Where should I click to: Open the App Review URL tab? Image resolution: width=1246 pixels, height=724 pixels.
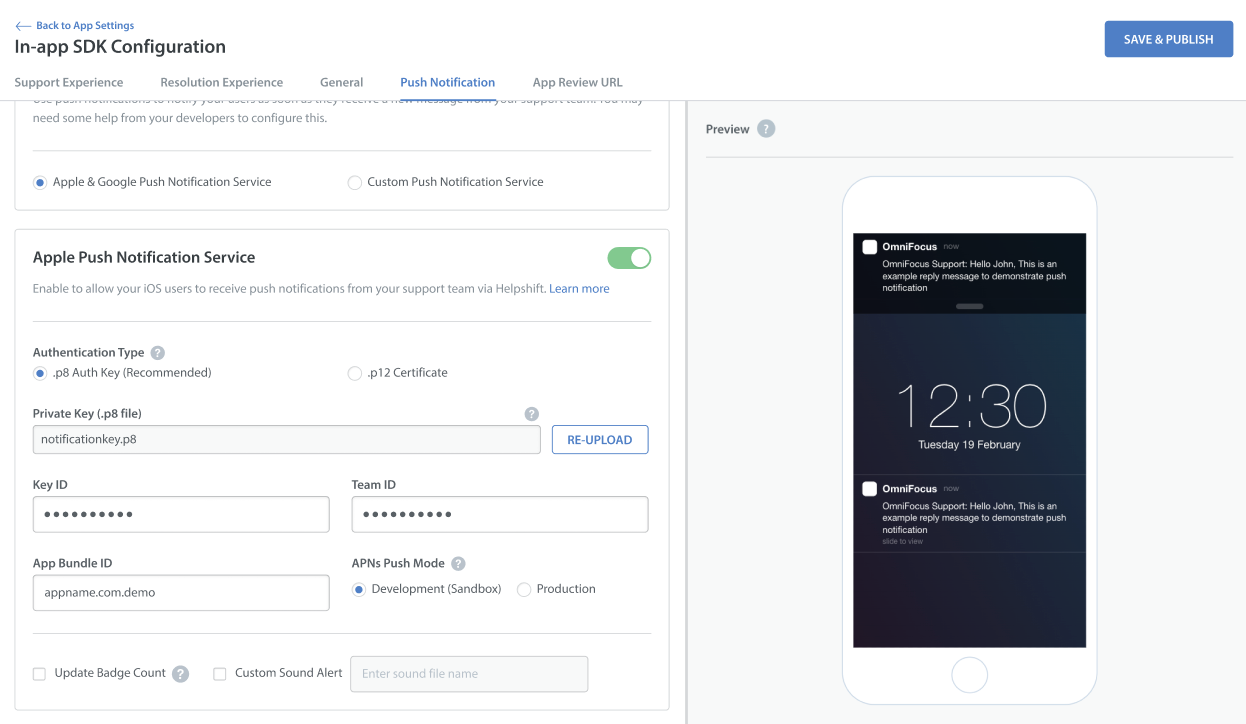[577, 82]
